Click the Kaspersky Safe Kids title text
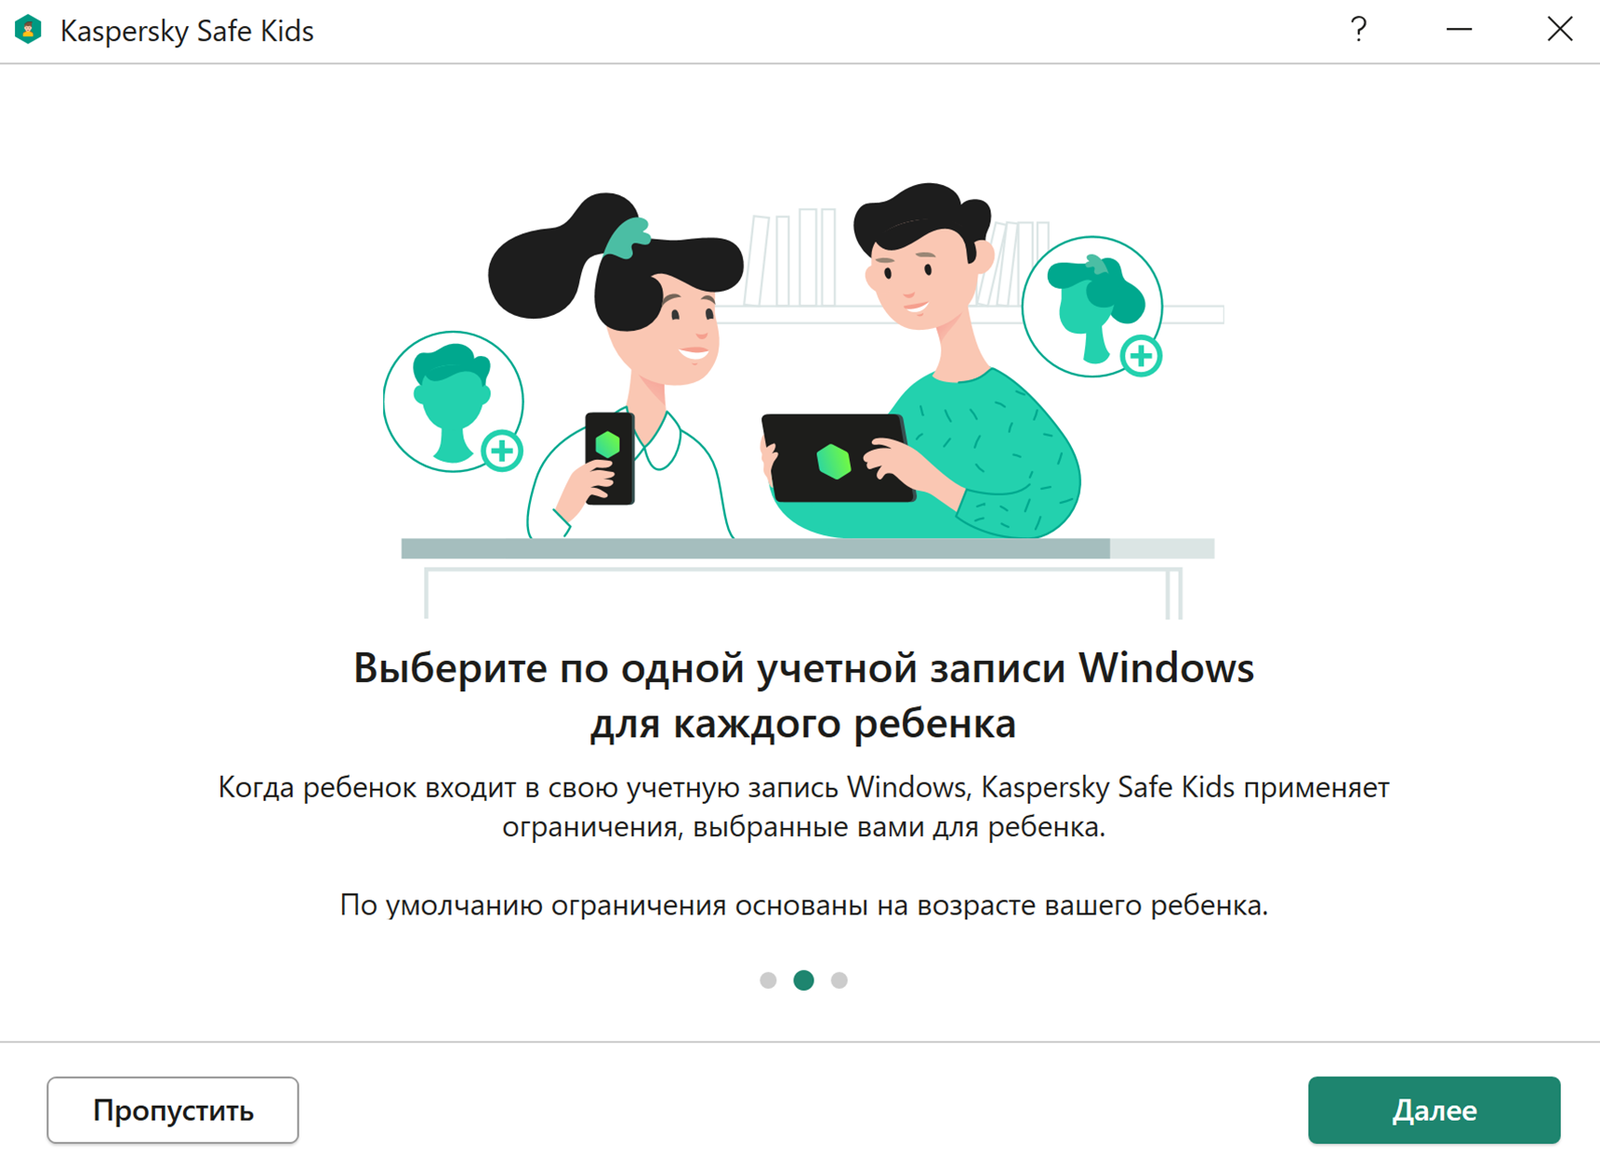1600x1170 pixels. point(187,31)
